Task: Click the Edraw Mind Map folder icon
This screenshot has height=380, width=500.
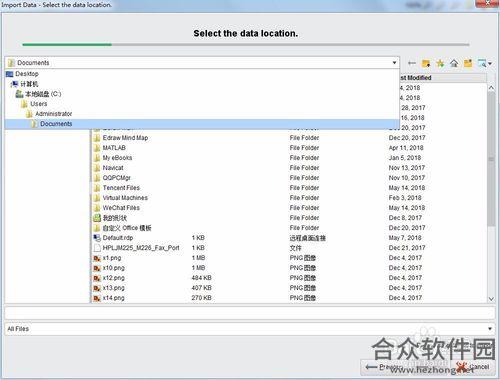Action: (x=97, y=138)
